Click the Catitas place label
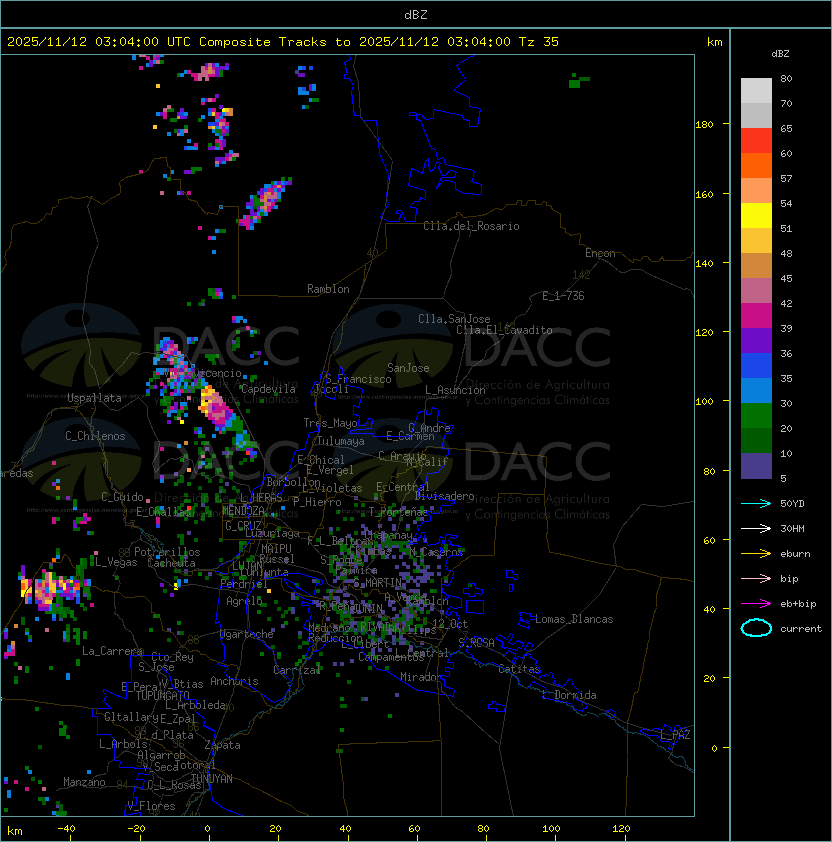The width and height of the screenshot is (832, 842). 519,669
